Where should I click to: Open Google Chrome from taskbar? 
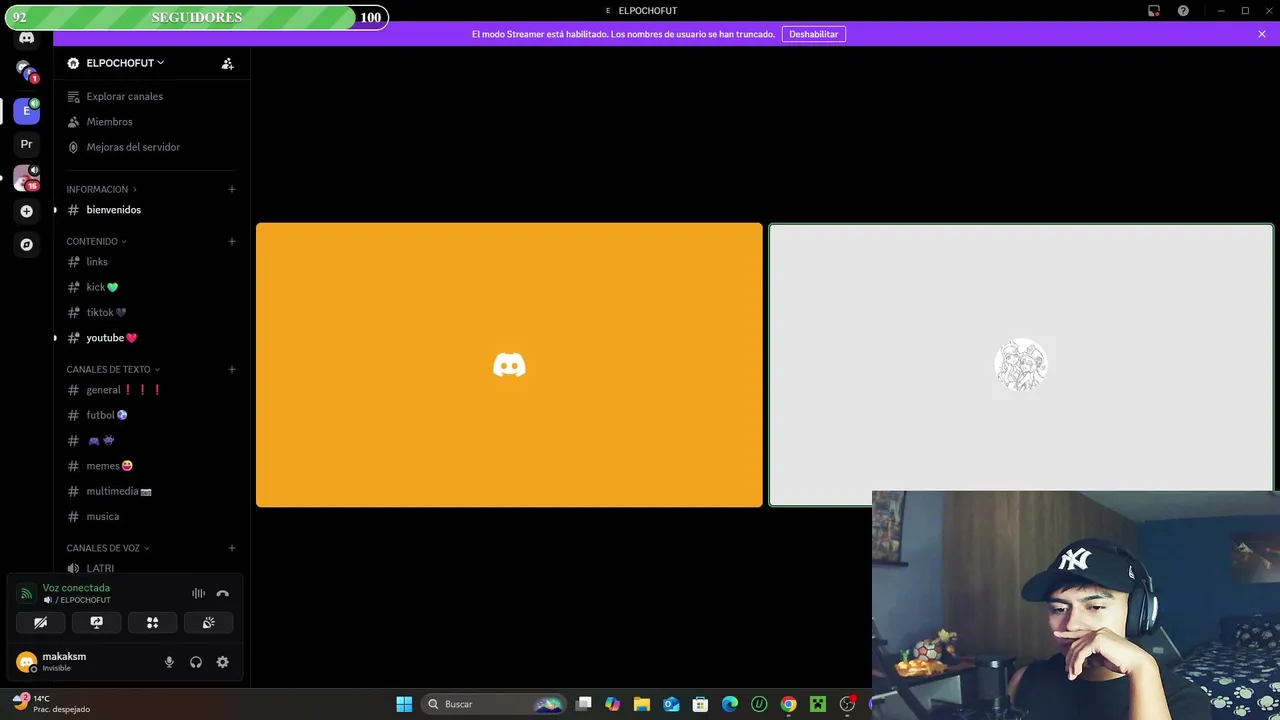click(x=788, y=704)
